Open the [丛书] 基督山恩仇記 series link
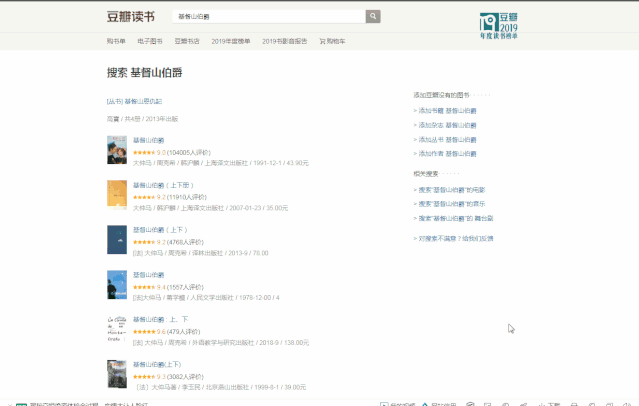 click(x=134, y=101)
